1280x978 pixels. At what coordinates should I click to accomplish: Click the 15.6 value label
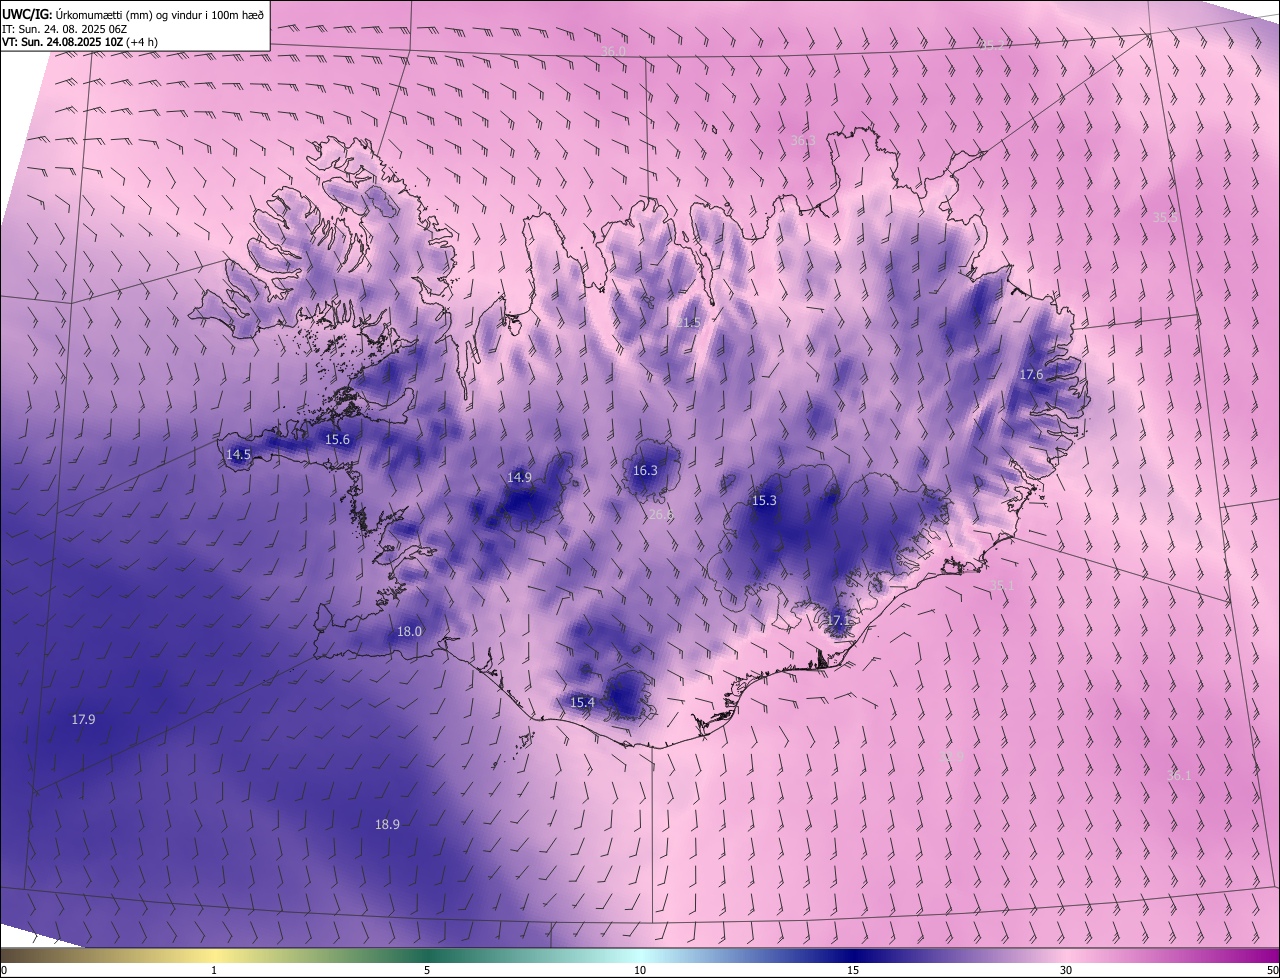click(x=338, y=440)
